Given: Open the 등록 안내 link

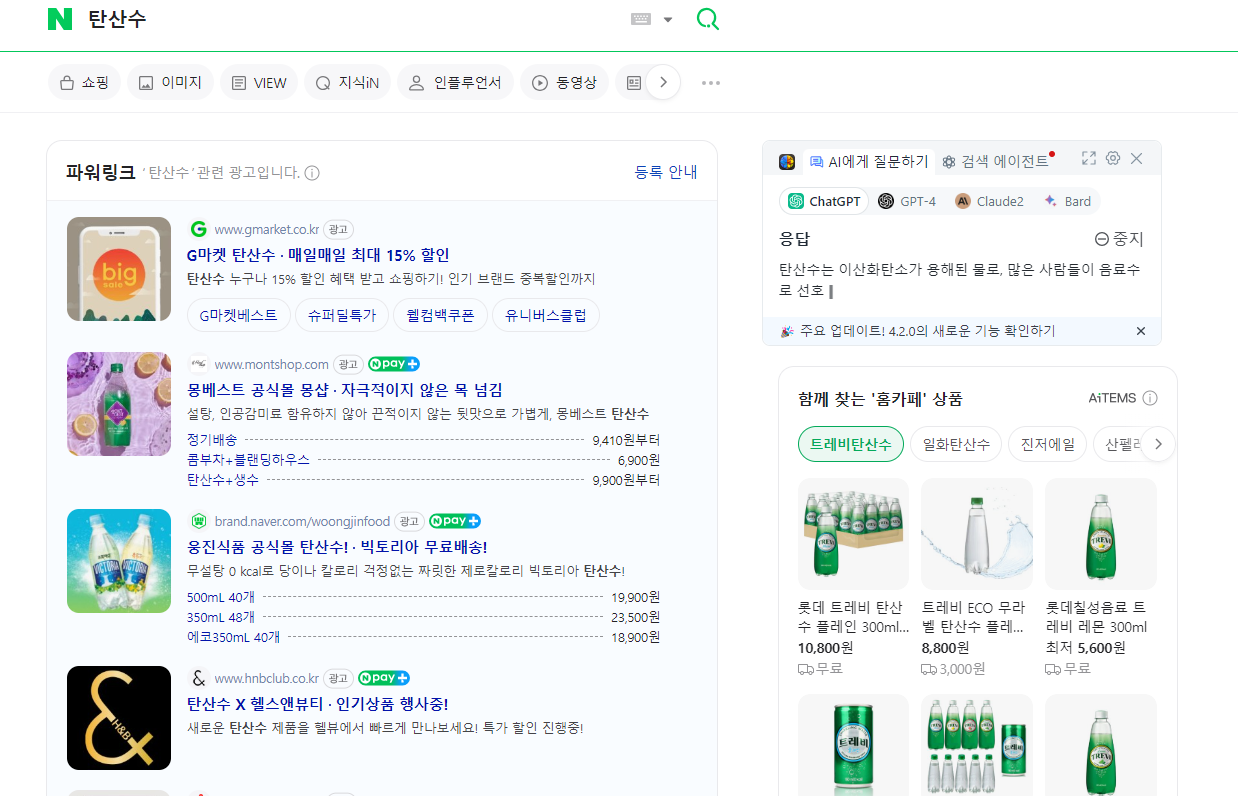Looking at the screenshot, I should [666, 172].
